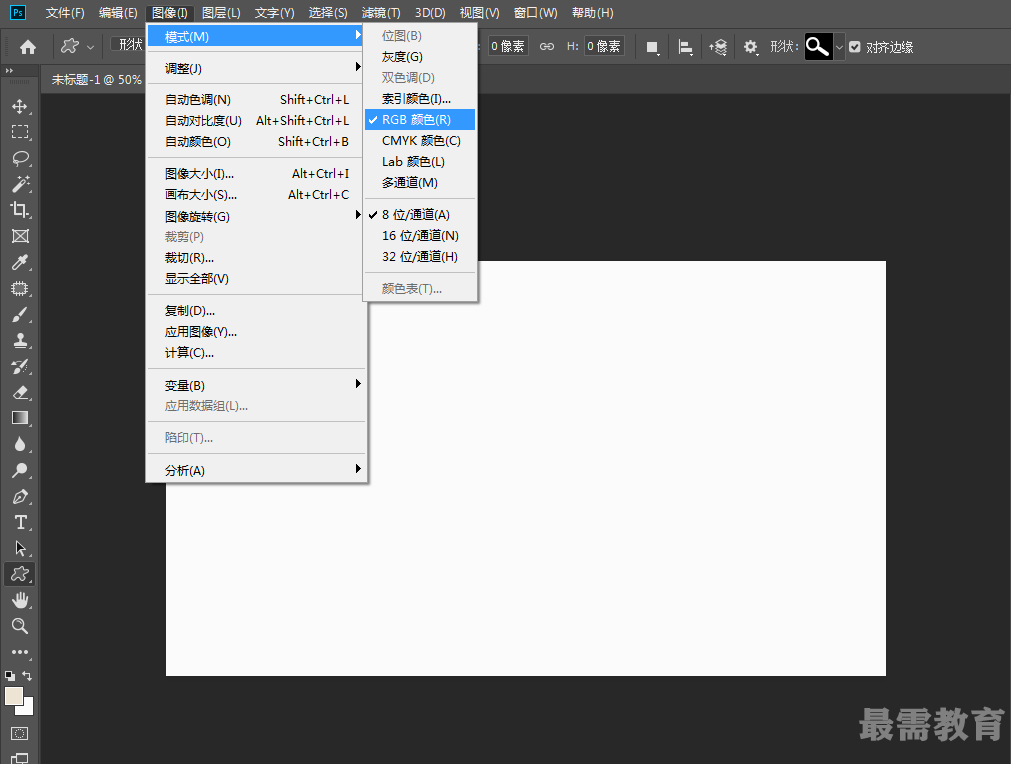Screen dimensions: 1011x764
Task: Select the Zoom tool
Action: click(20, 626)
